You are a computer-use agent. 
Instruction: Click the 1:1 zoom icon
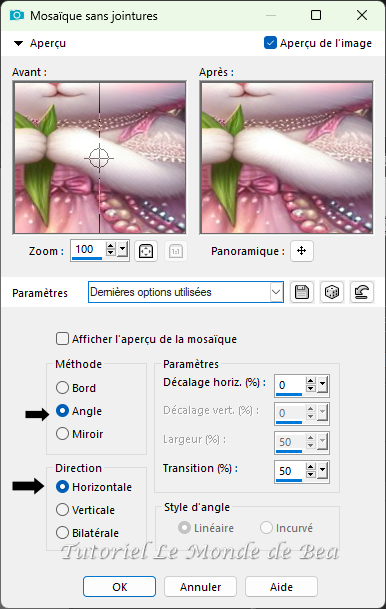pyautogui.click(x=176, y=251)
